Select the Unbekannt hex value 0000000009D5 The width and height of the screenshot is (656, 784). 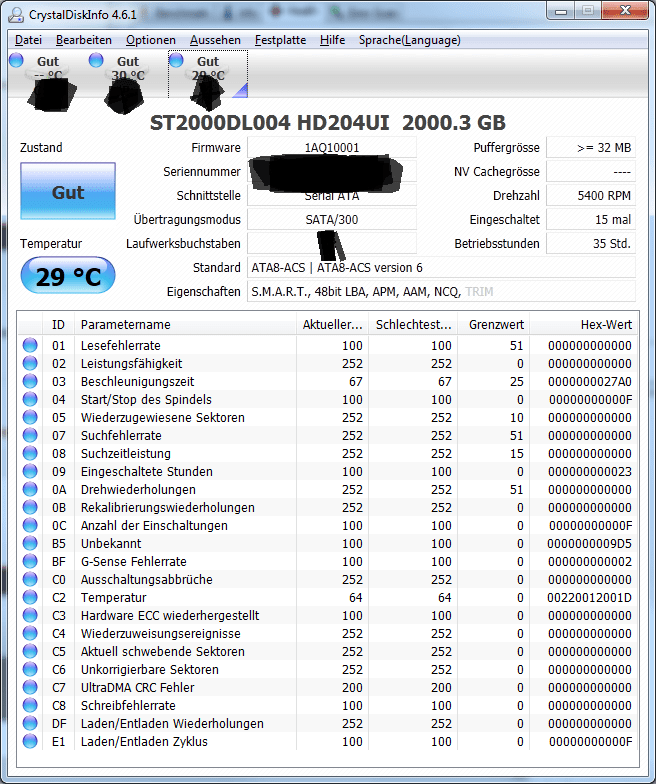pyautogui.click(x=590, y=544)
